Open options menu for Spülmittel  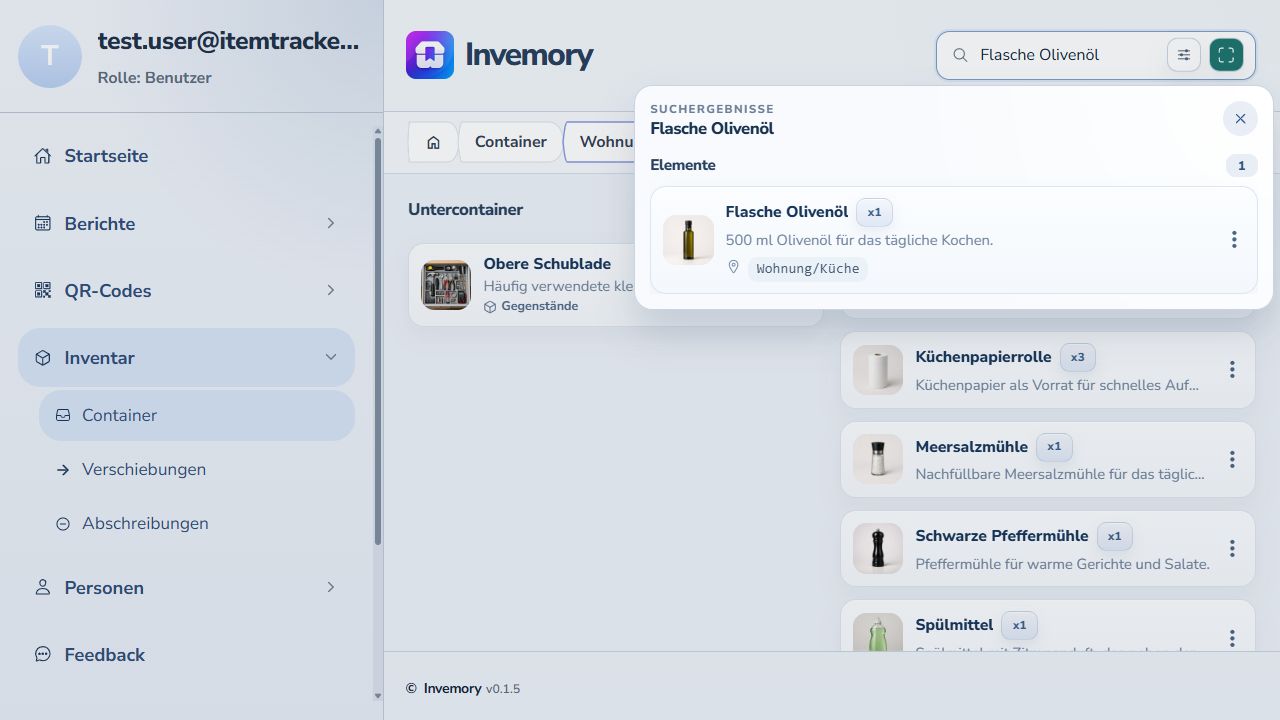pos(1232,638)
